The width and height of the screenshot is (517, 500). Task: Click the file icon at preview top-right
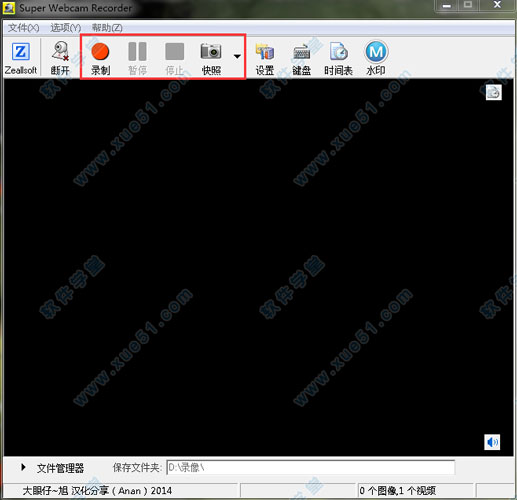pyautogui.click(x=494, y=92)
